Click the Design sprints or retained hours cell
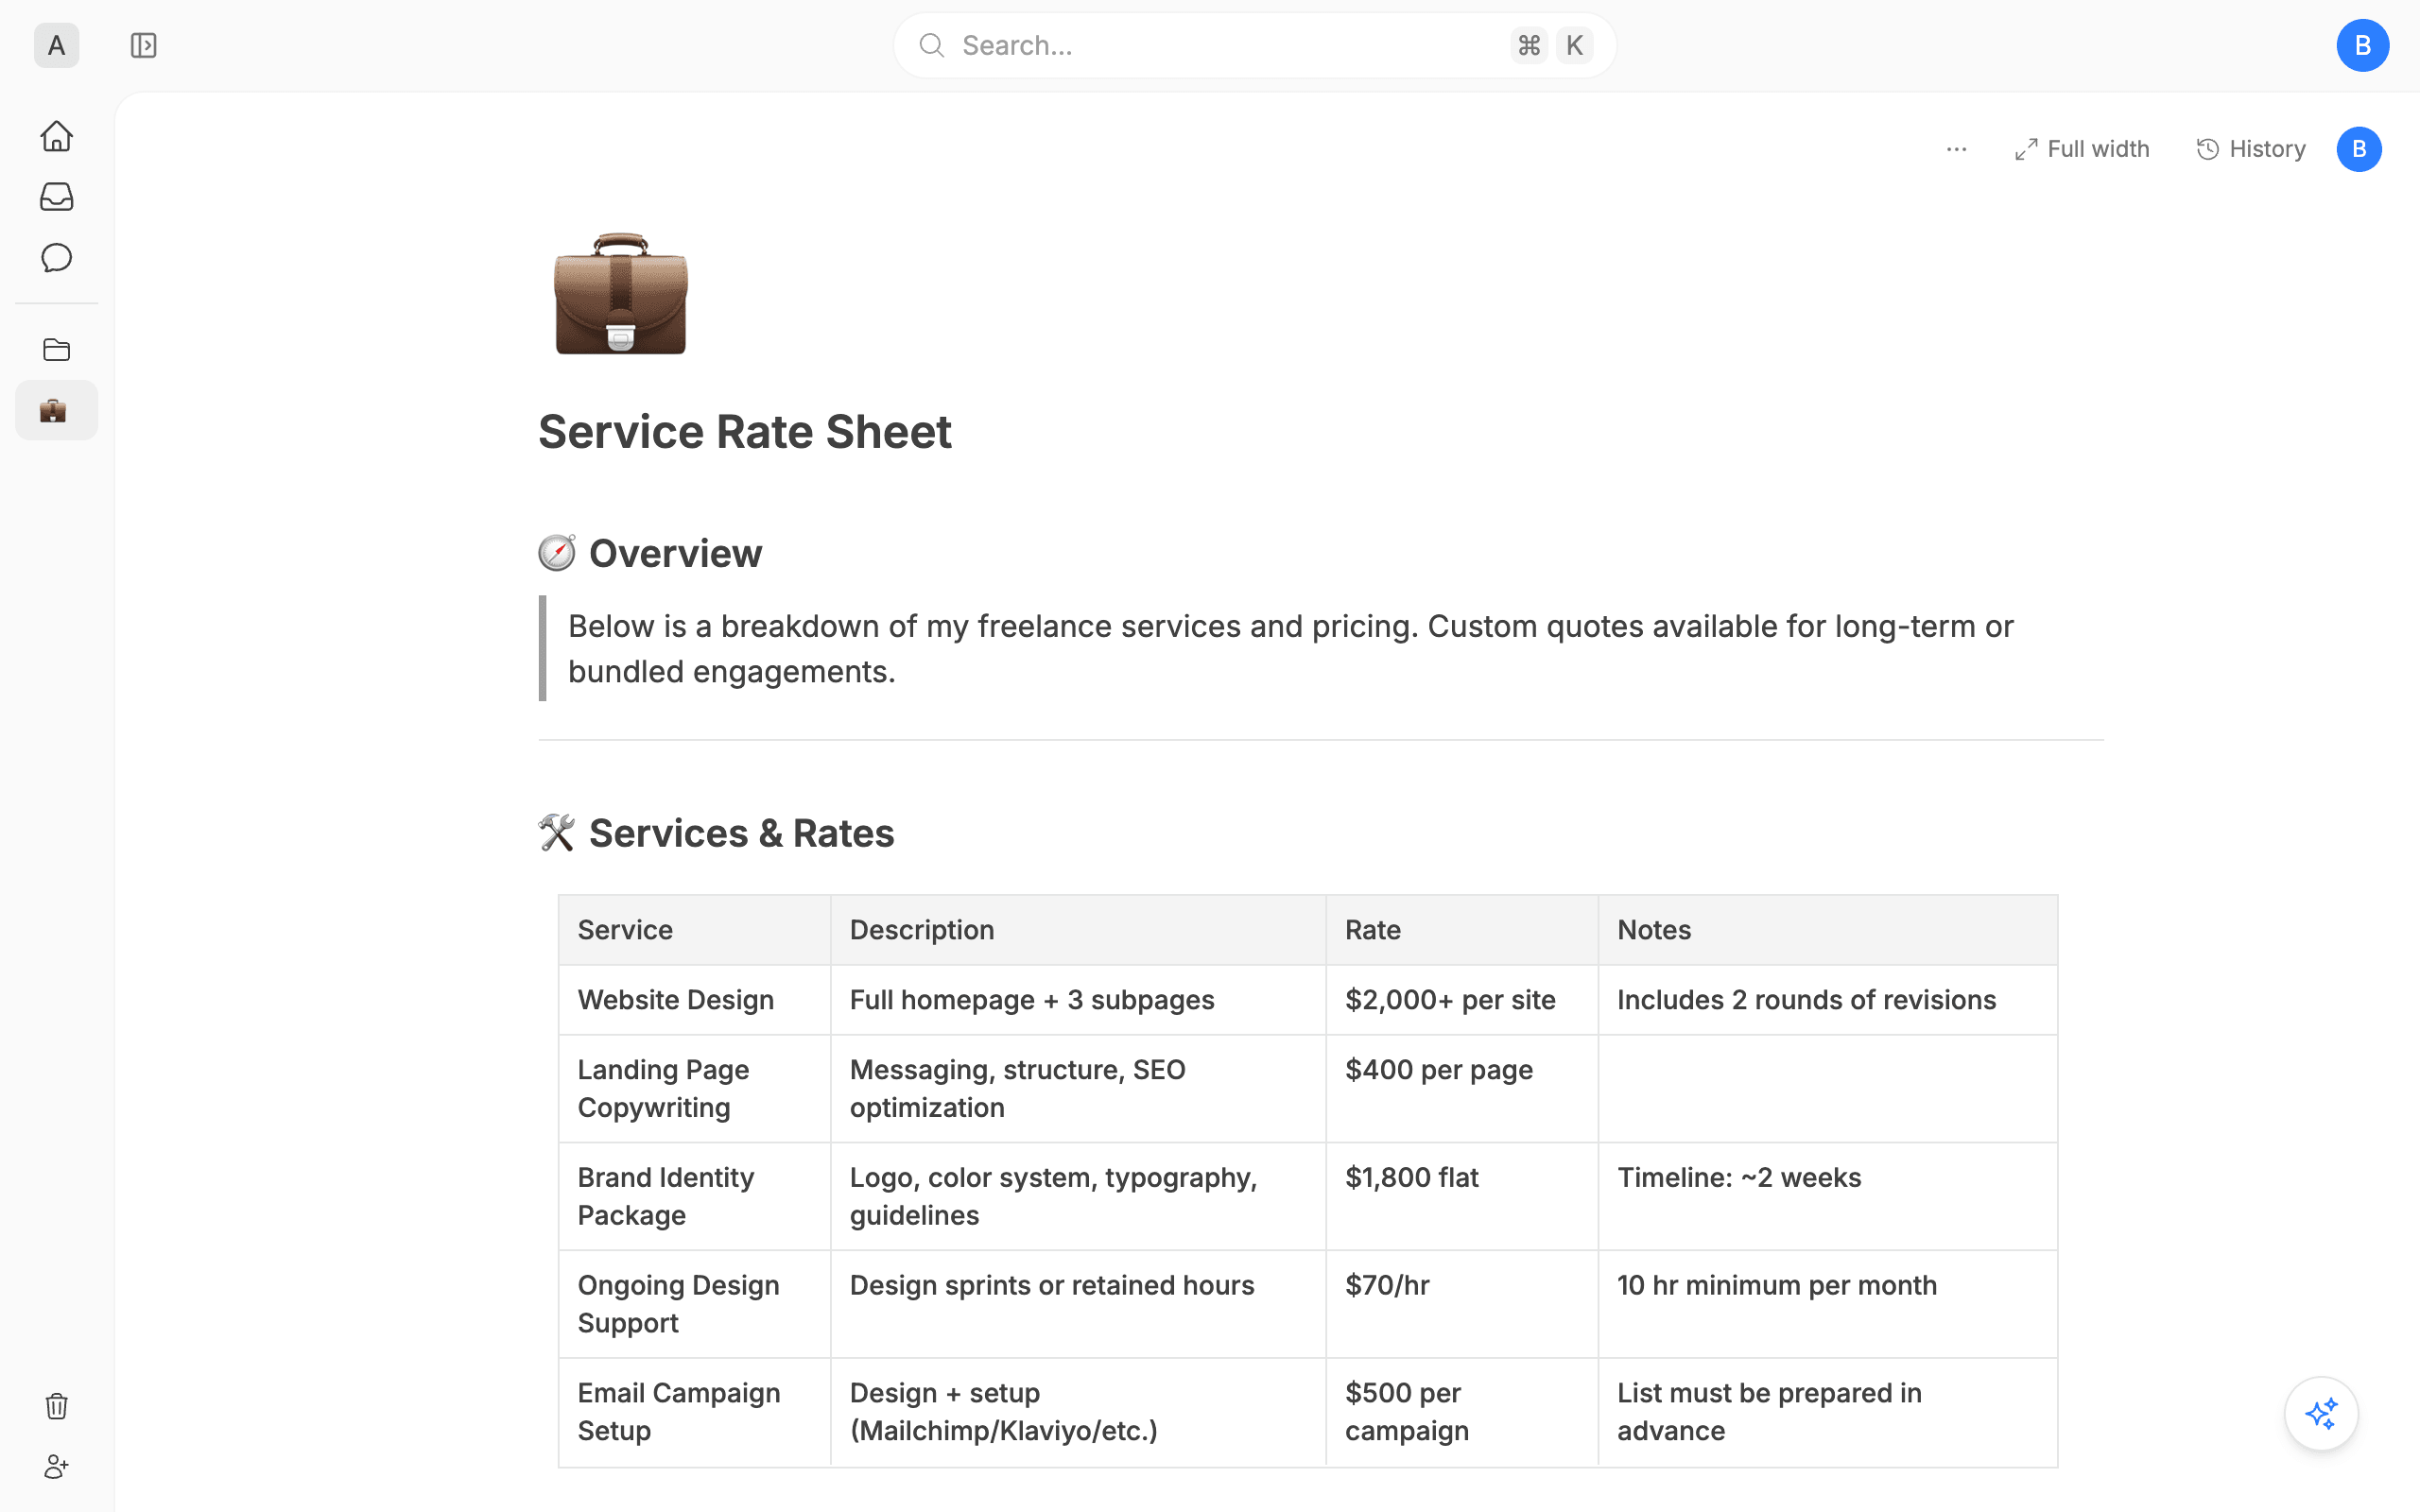2420x1512 pixels. point(1078,1305)
